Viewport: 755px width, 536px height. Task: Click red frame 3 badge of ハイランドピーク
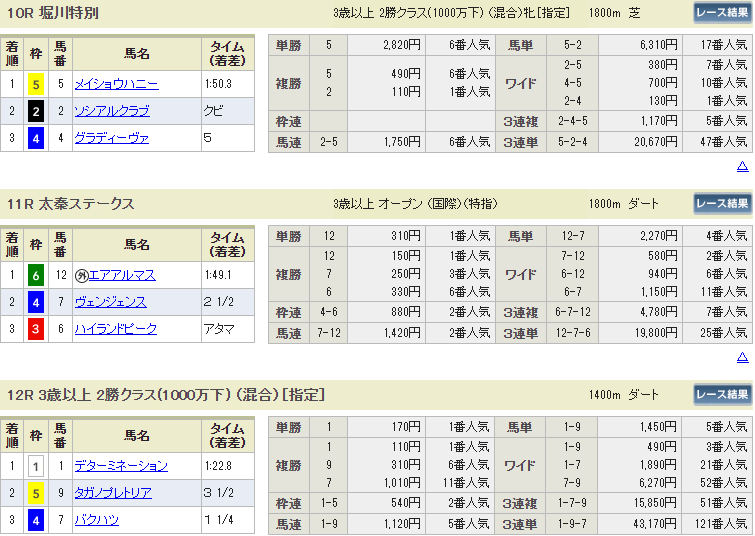36,329
